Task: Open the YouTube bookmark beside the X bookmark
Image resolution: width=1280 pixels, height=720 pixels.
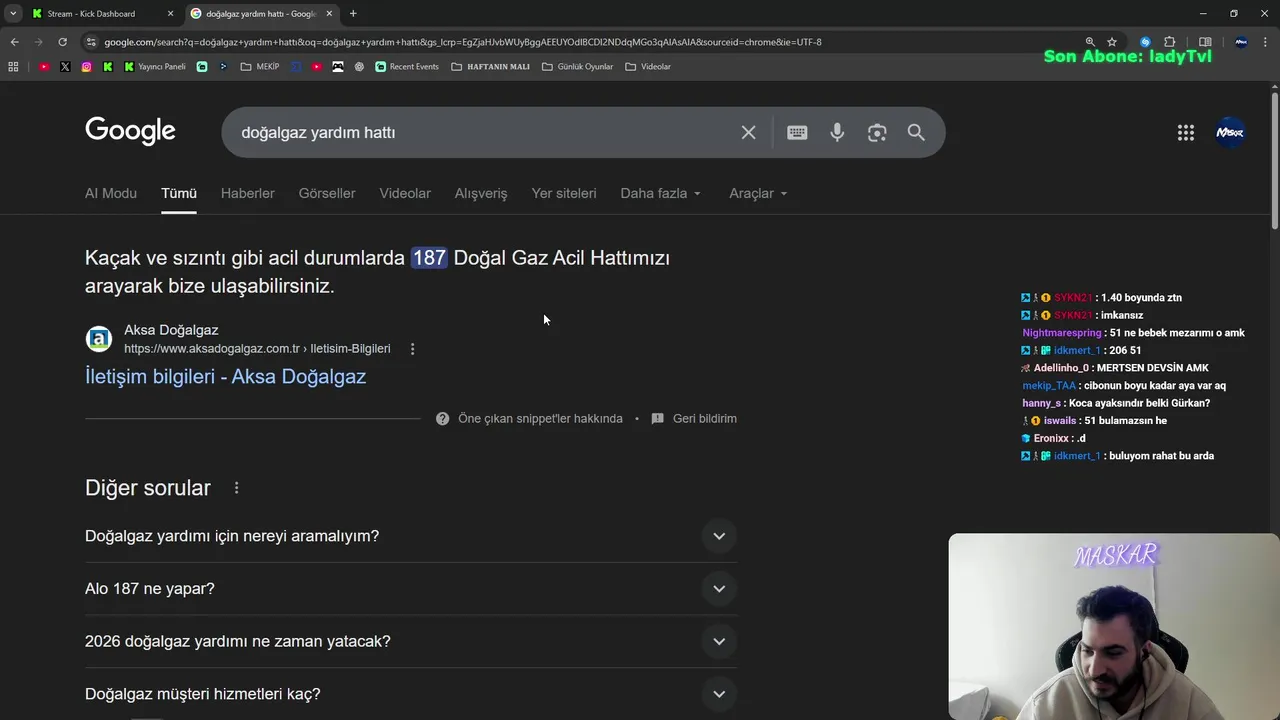Action: point(44,67)
